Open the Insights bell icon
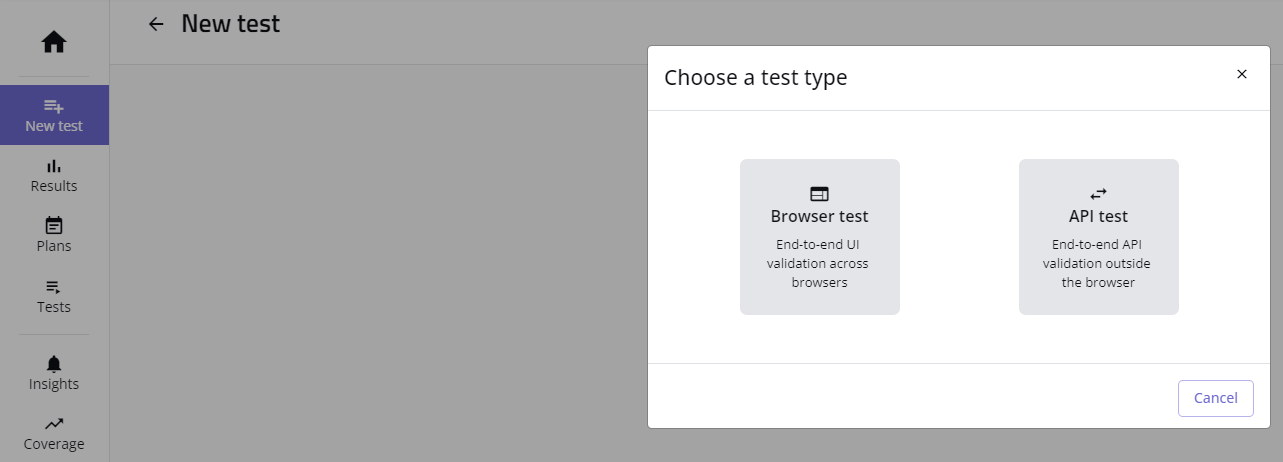This screenshot has height=462, width=1283. (x=54, y=364)
